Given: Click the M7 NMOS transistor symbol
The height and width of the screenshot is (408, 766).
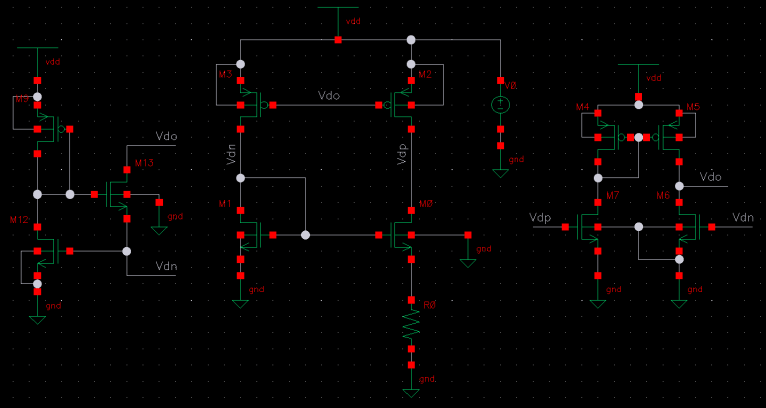Looking at the screenshot, I should click(590, 227).
